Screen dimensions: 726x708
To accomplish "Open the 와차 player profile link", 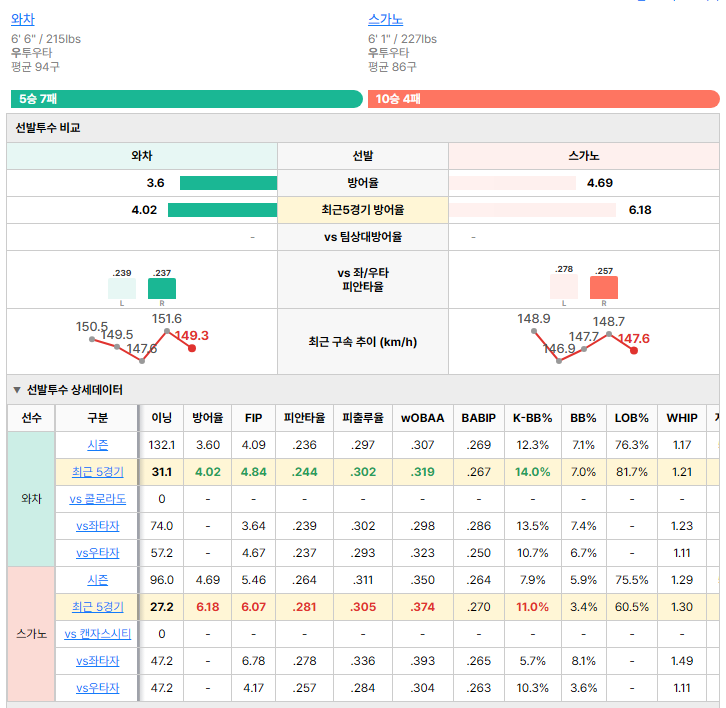I will (23, 19).
